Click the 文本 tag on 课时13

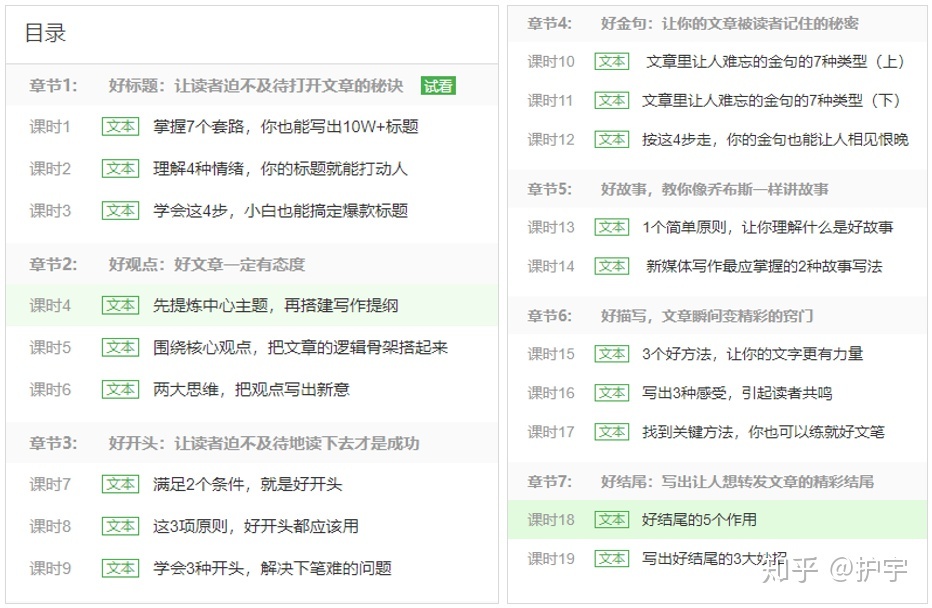click(612, 227)
